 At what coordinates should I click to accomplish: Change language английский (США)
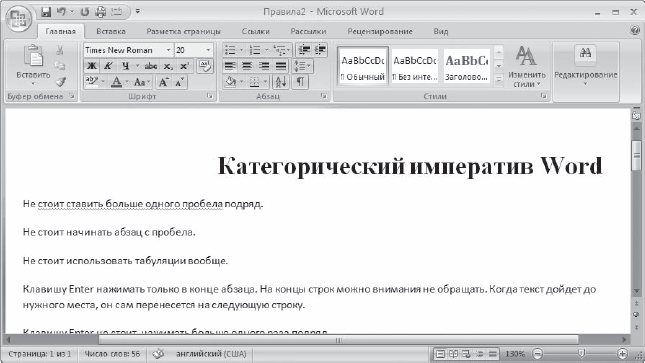point(211,354)
